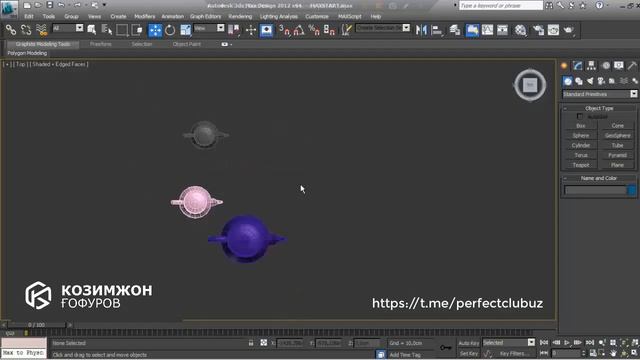Viewport: 640px width, 360px height.
Task: Expand the Quick Access toolbar dropdown arrow
Action: click(104, 5)
